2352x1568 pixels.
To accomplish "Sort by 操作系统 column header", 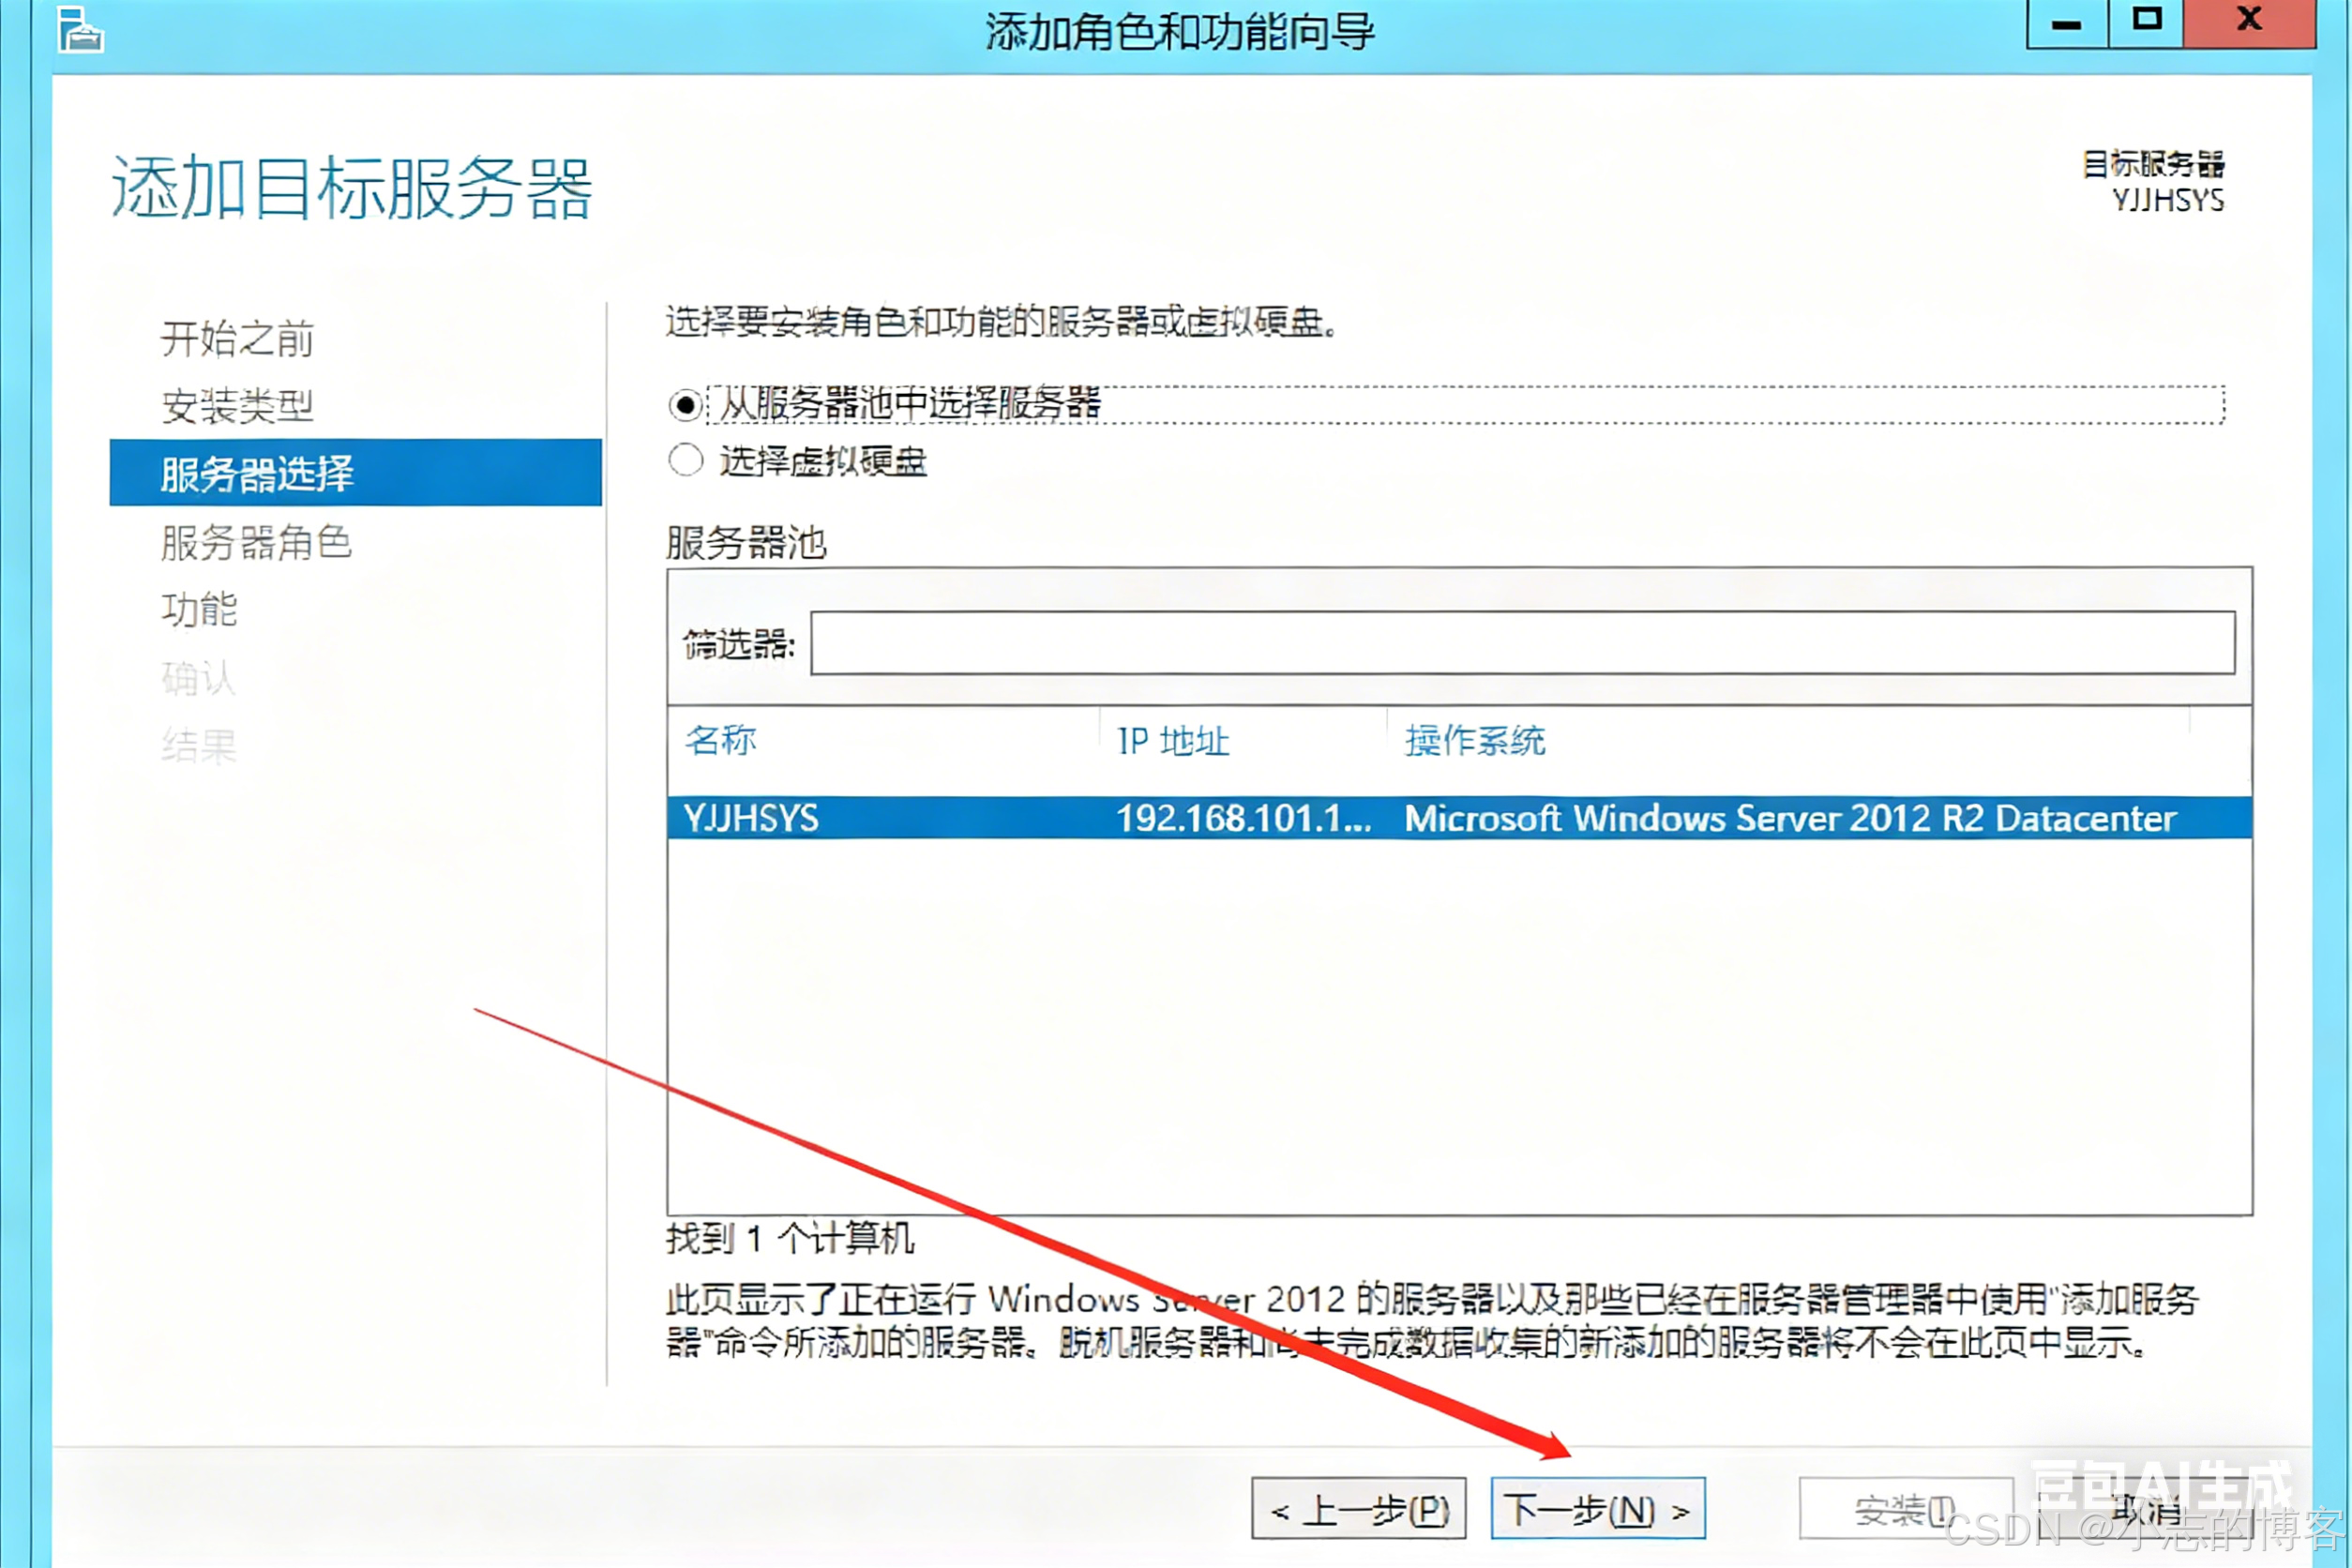I will pyautogui.click(x=1474, y=741).
